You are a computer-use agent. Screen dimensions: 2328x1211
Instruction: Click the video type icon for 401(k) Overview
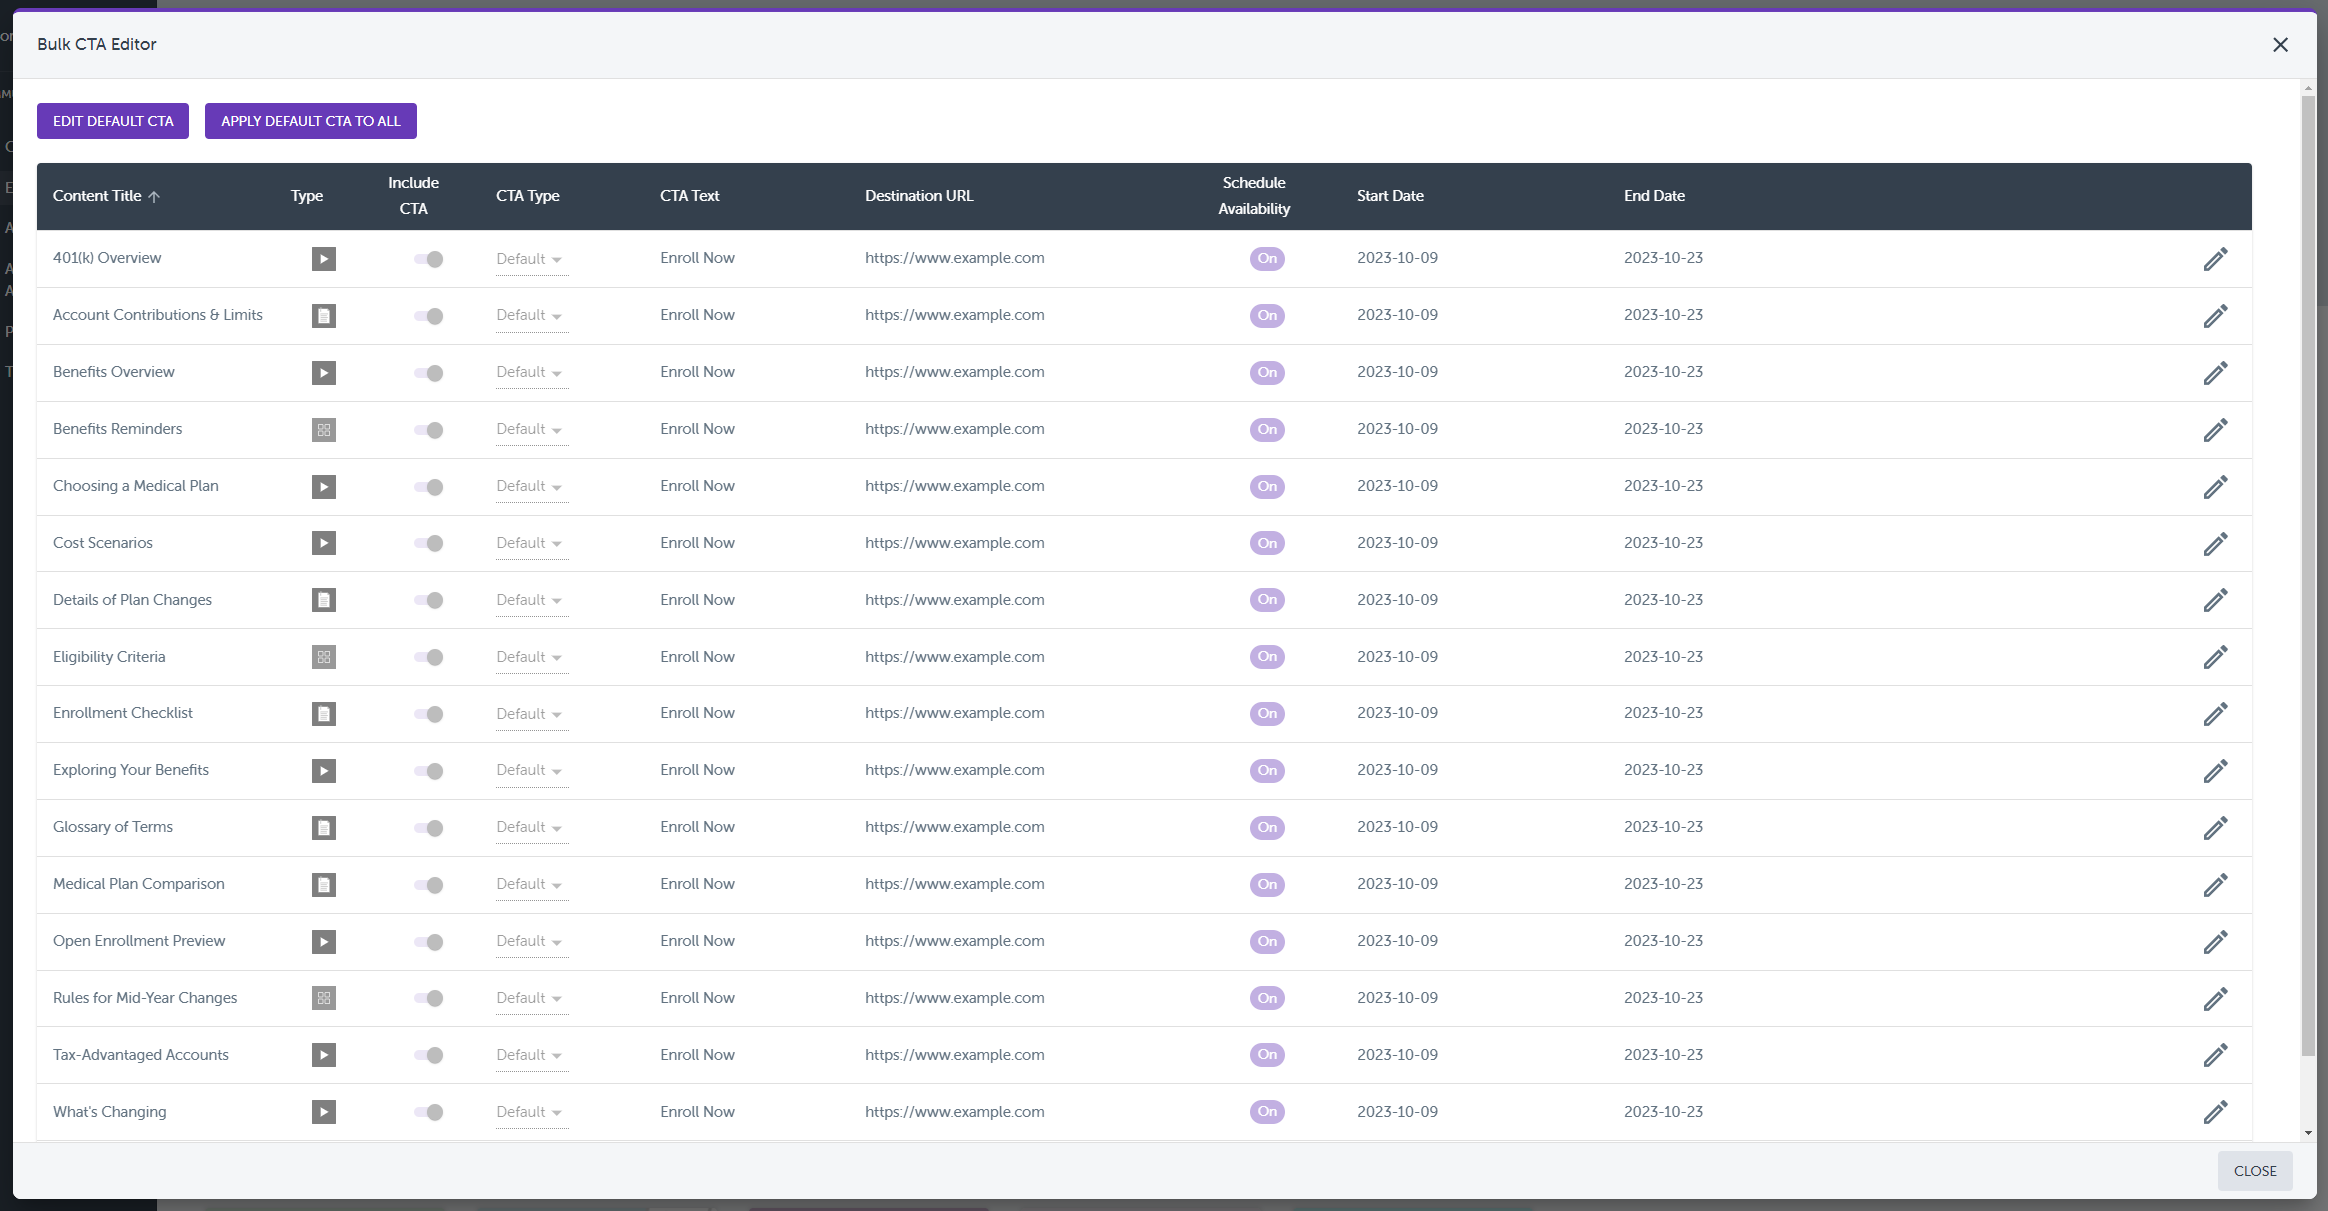(x=323, y=258)
